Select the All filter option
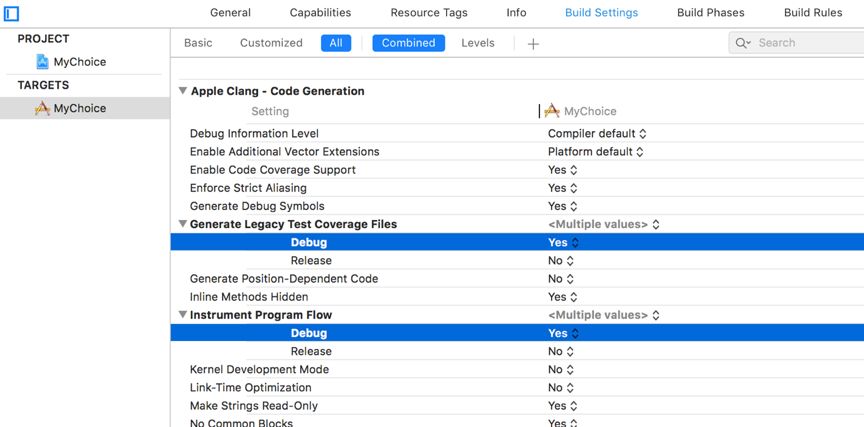Viewport: 864px width, 427px height. [336, 43]
